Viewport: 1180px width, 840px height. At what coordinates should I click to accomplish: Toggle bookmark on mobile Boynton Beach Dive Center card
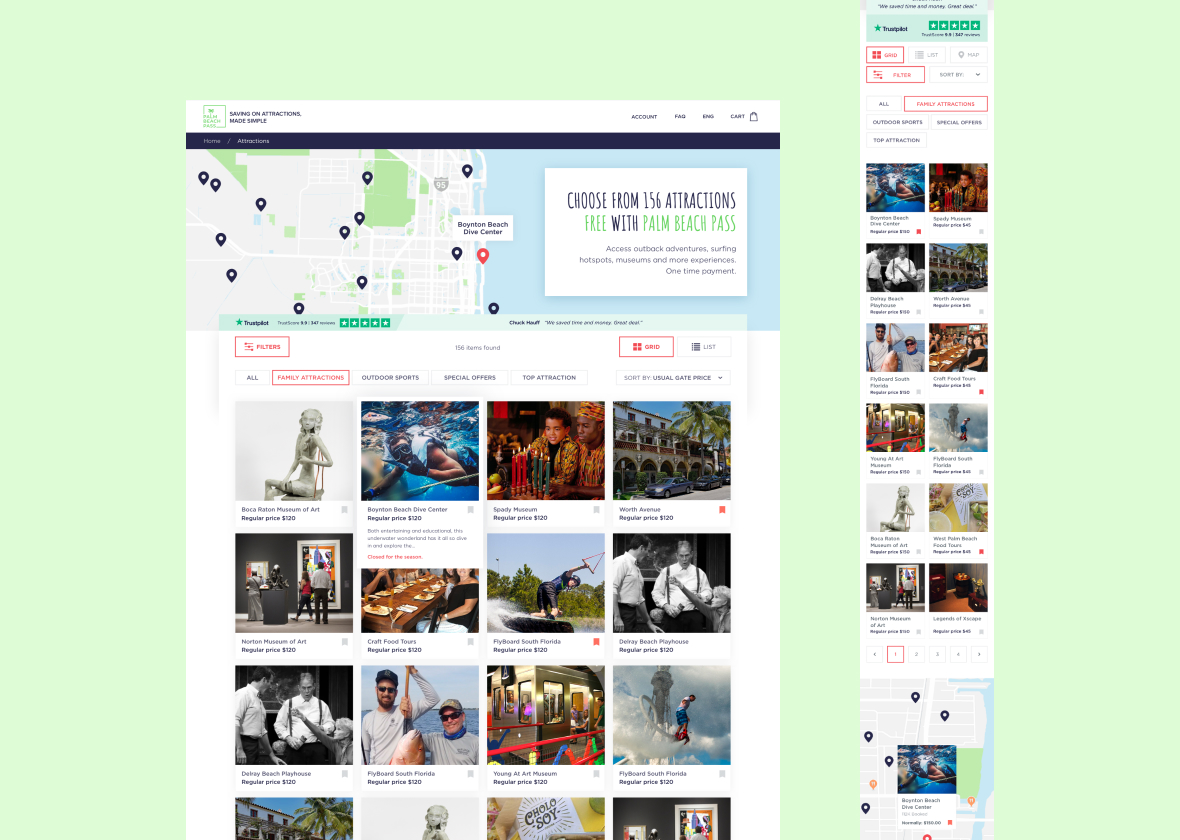919,231
